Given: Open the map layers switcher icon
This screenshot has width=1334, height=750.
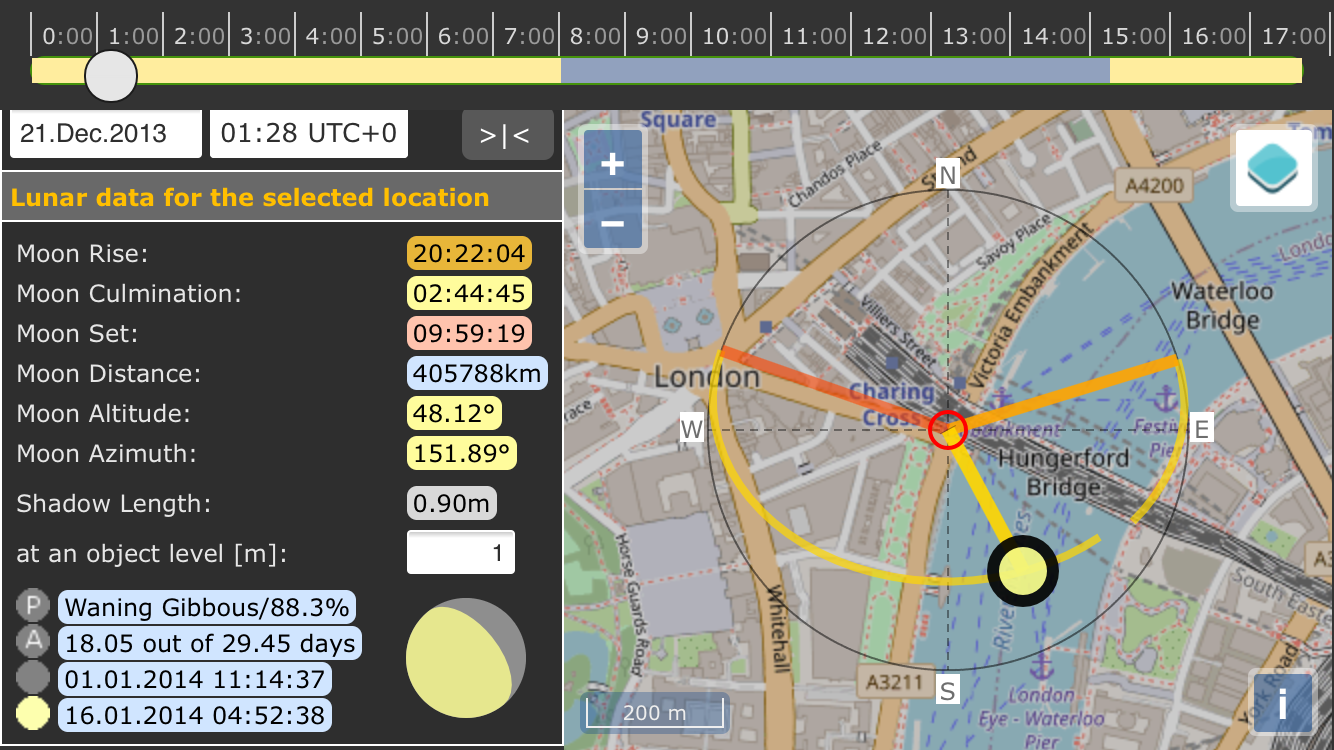Looking at the screenshot, I should (1274, 169).
